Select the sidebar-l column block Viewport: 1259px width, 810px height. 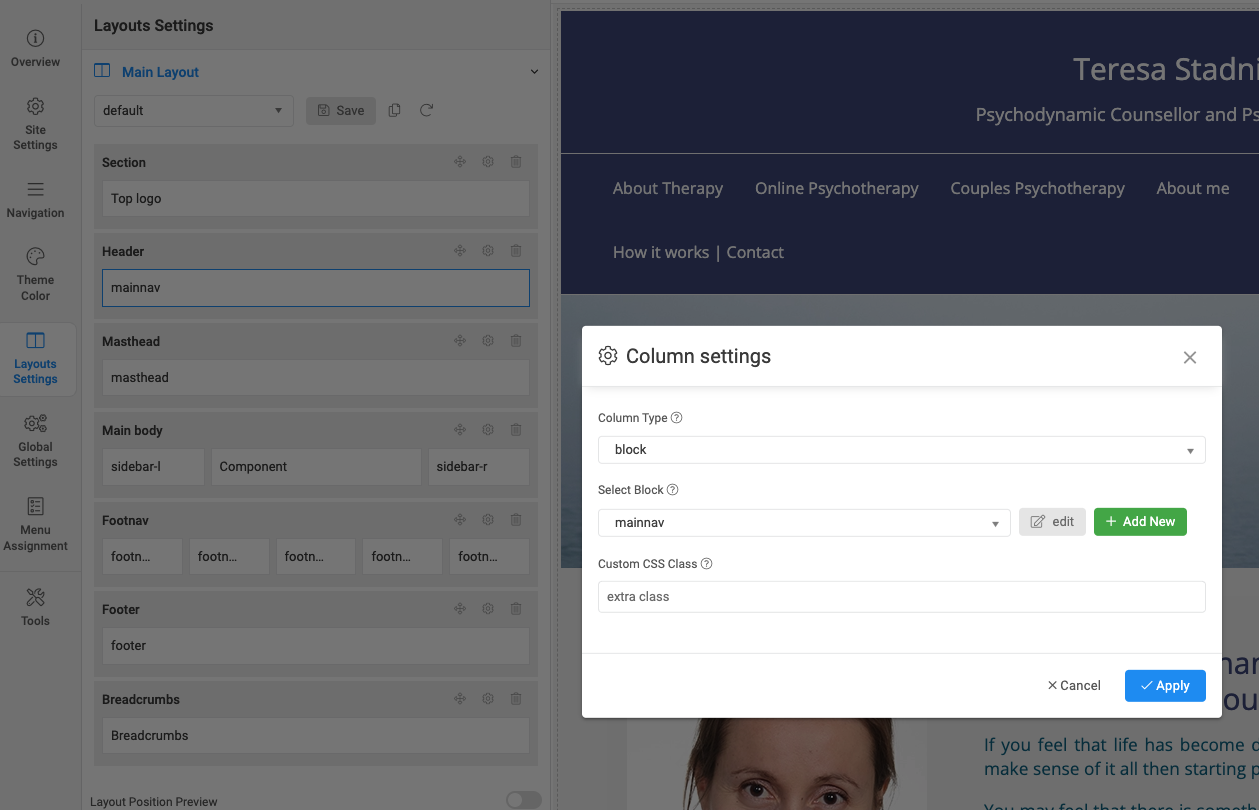point(153,467)
